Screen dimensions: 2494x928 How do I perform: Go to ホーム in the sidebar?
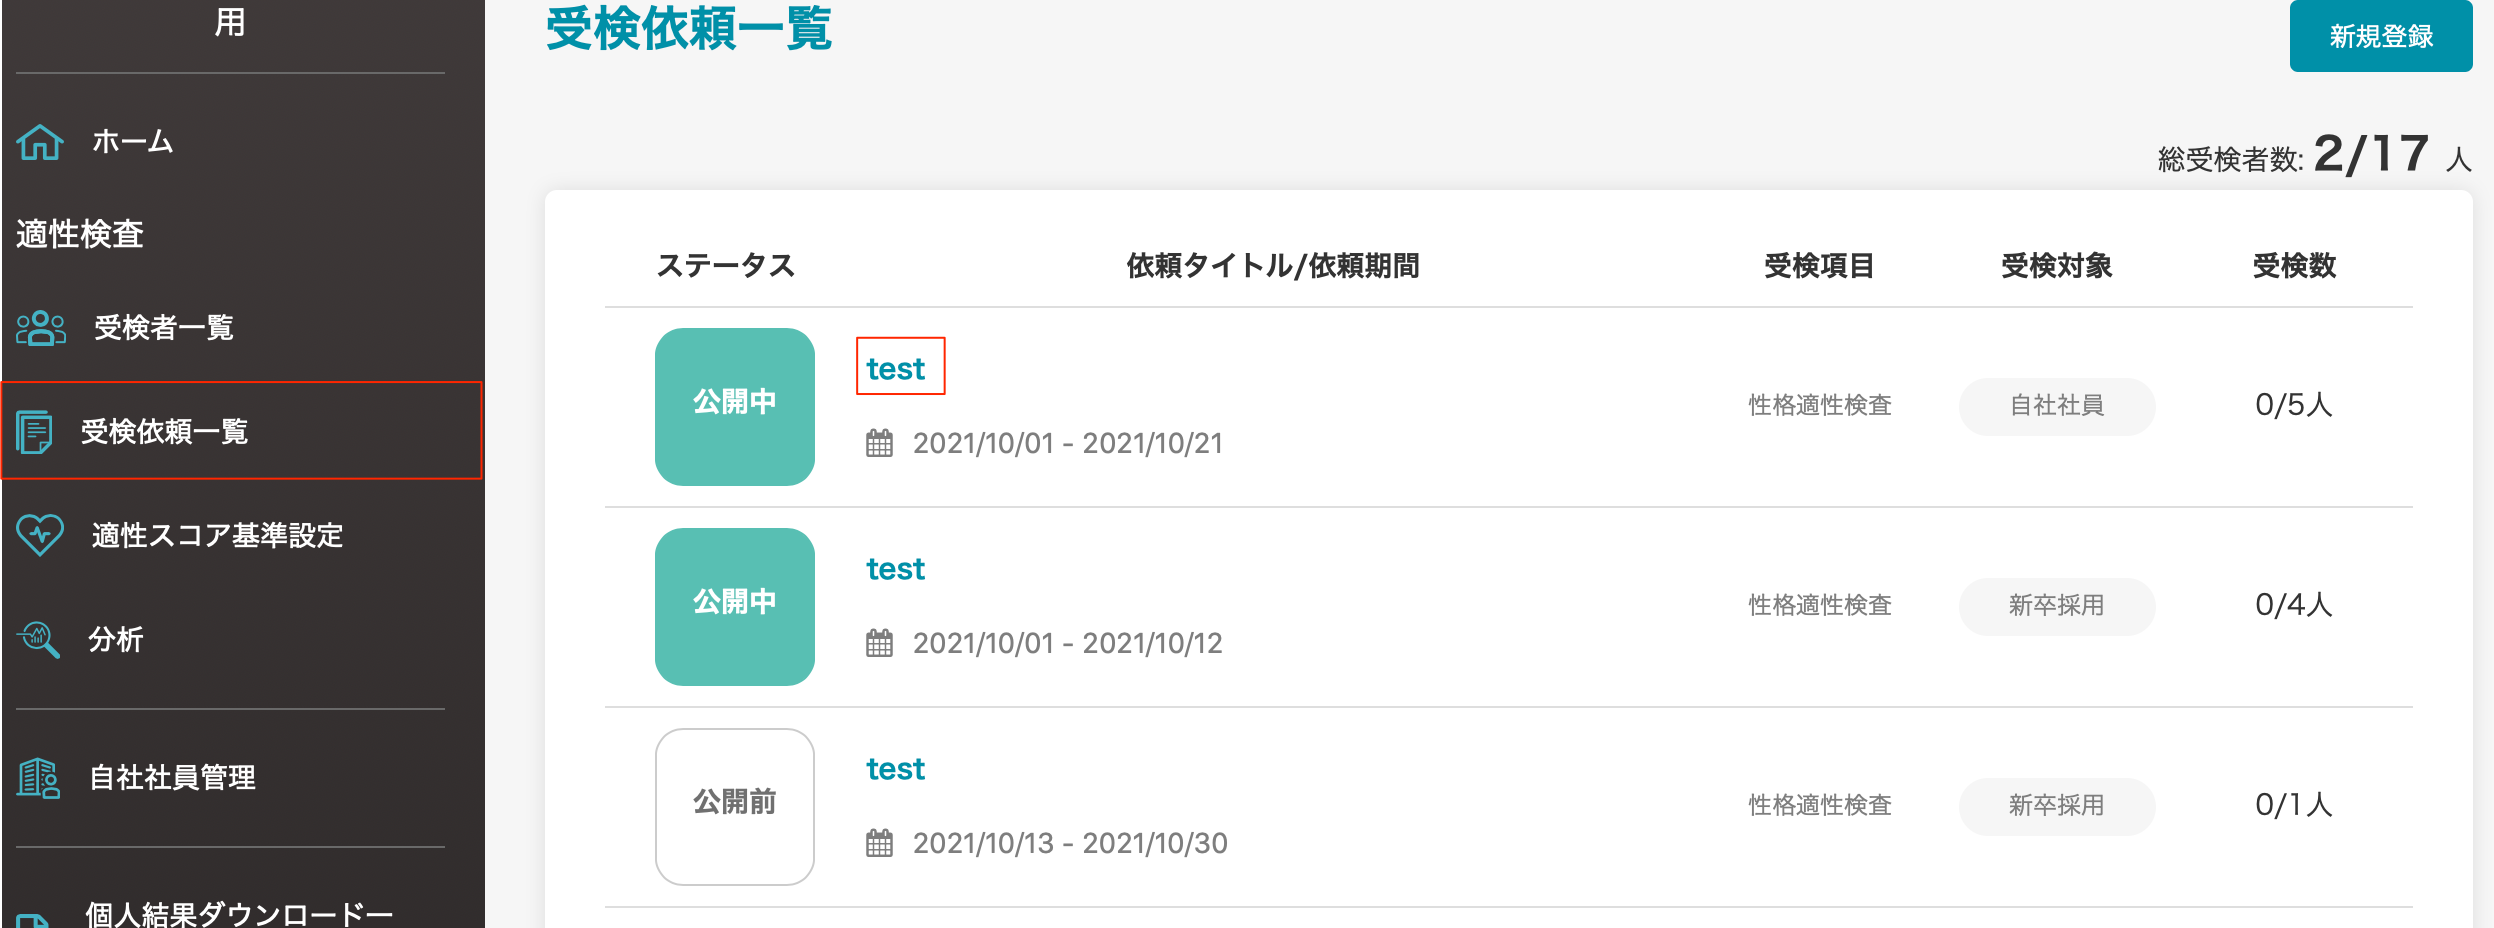(x=132, y=142)
